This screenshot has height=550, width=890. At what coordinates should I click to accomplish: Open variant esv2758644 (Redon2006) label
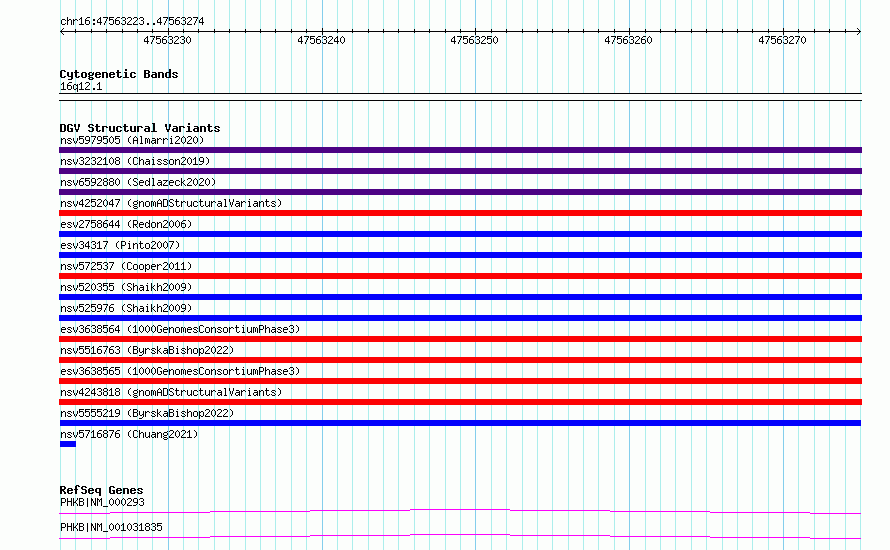click(126, 224)
